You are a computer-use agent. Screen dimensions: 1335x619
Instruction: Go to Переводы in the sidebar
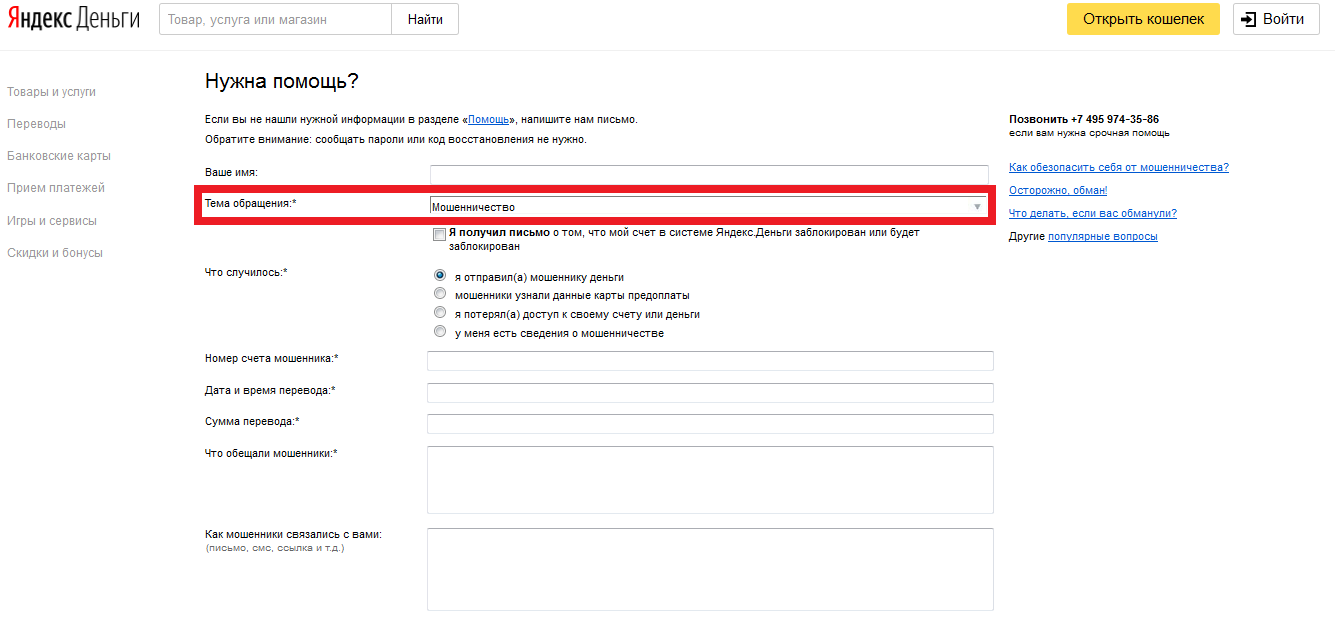(36, 124)
